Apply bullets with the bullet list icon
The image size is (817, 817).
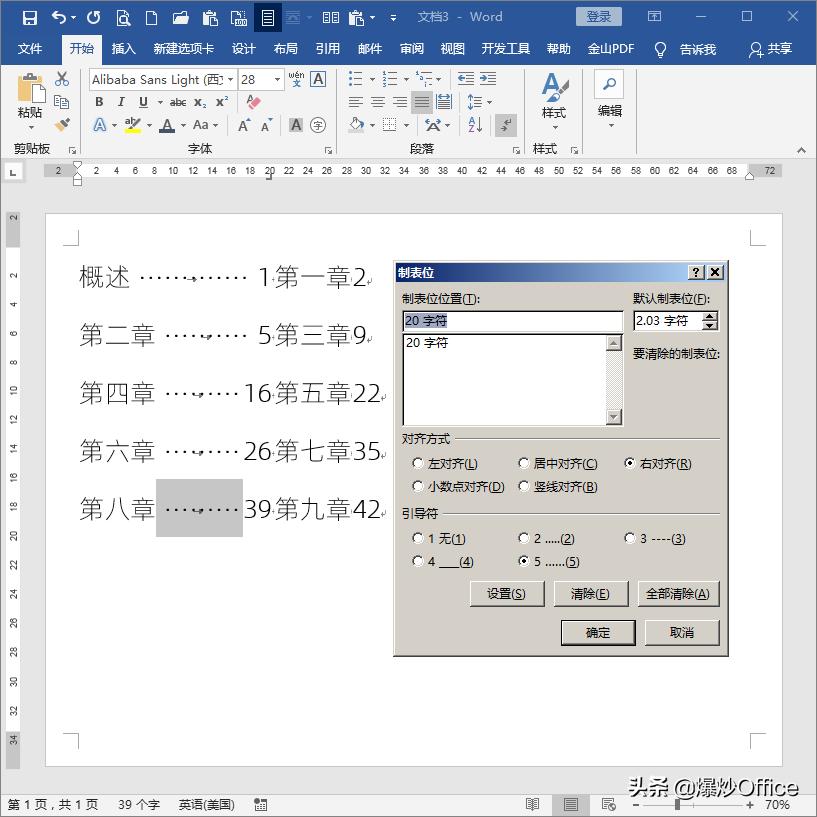[x=353, y=79]
